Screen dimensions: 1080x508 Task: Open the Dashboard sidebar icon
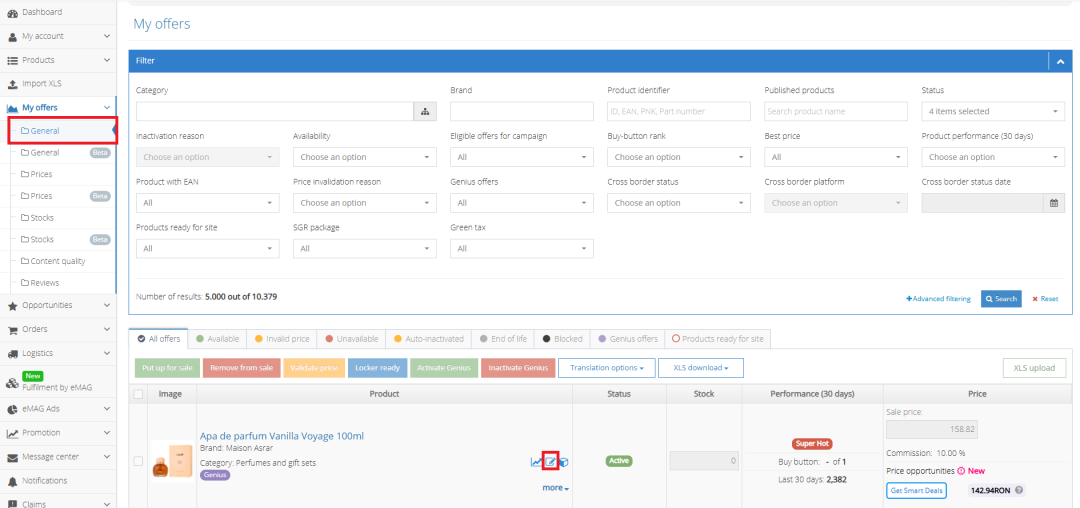[x=12, y=13]
